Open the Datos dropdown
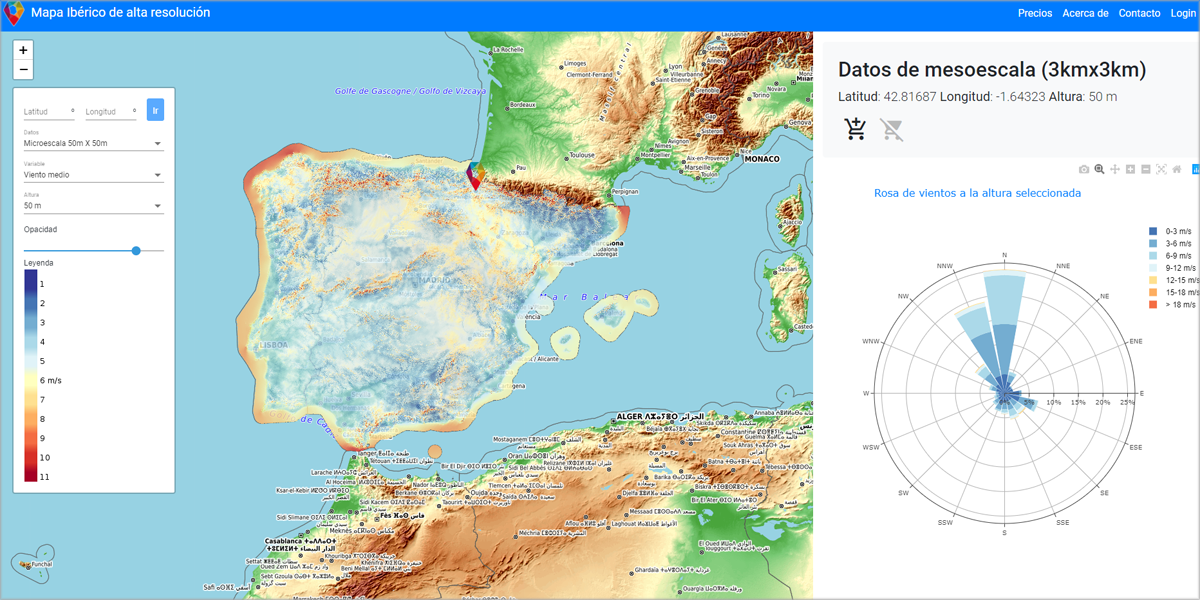 tap(93, 143)
